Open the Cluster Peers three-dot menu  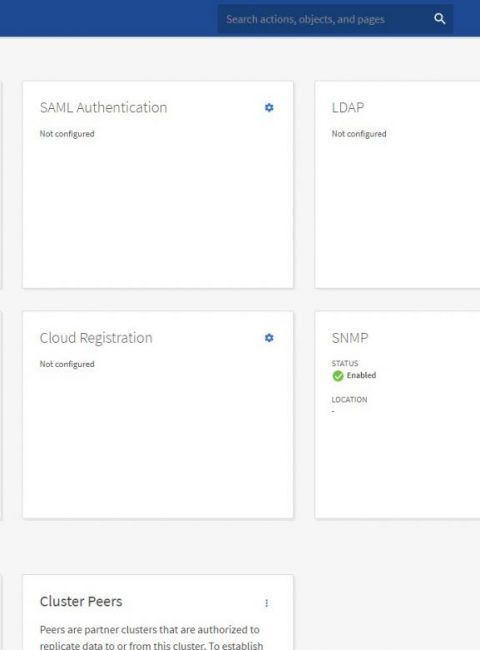[267, 603]
